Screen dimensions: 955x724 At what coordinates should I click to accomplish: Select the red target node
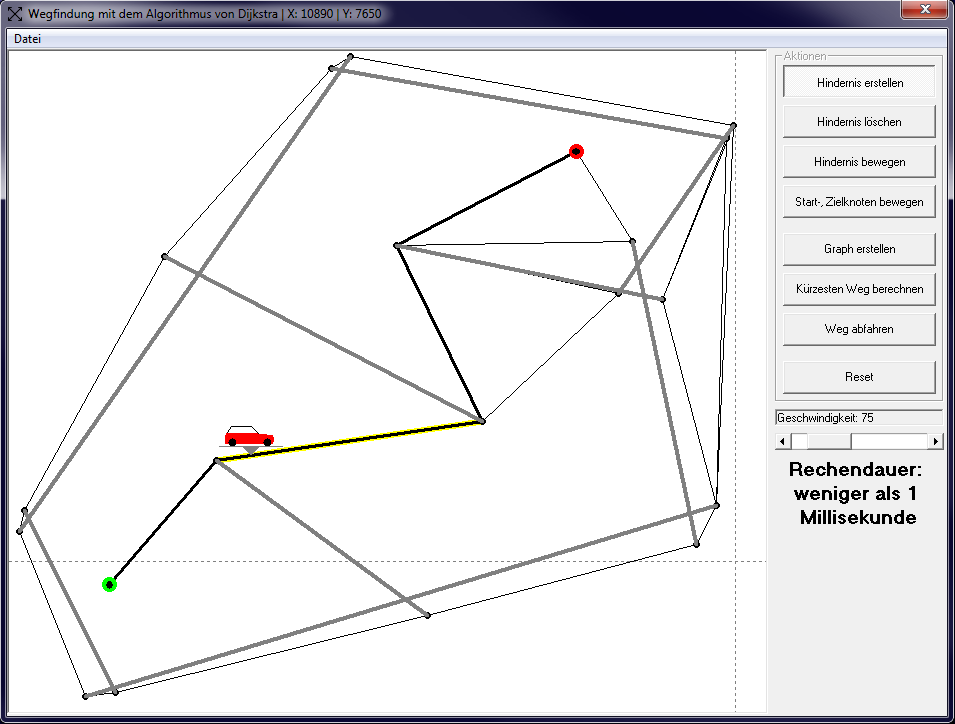tap(576, 151)
